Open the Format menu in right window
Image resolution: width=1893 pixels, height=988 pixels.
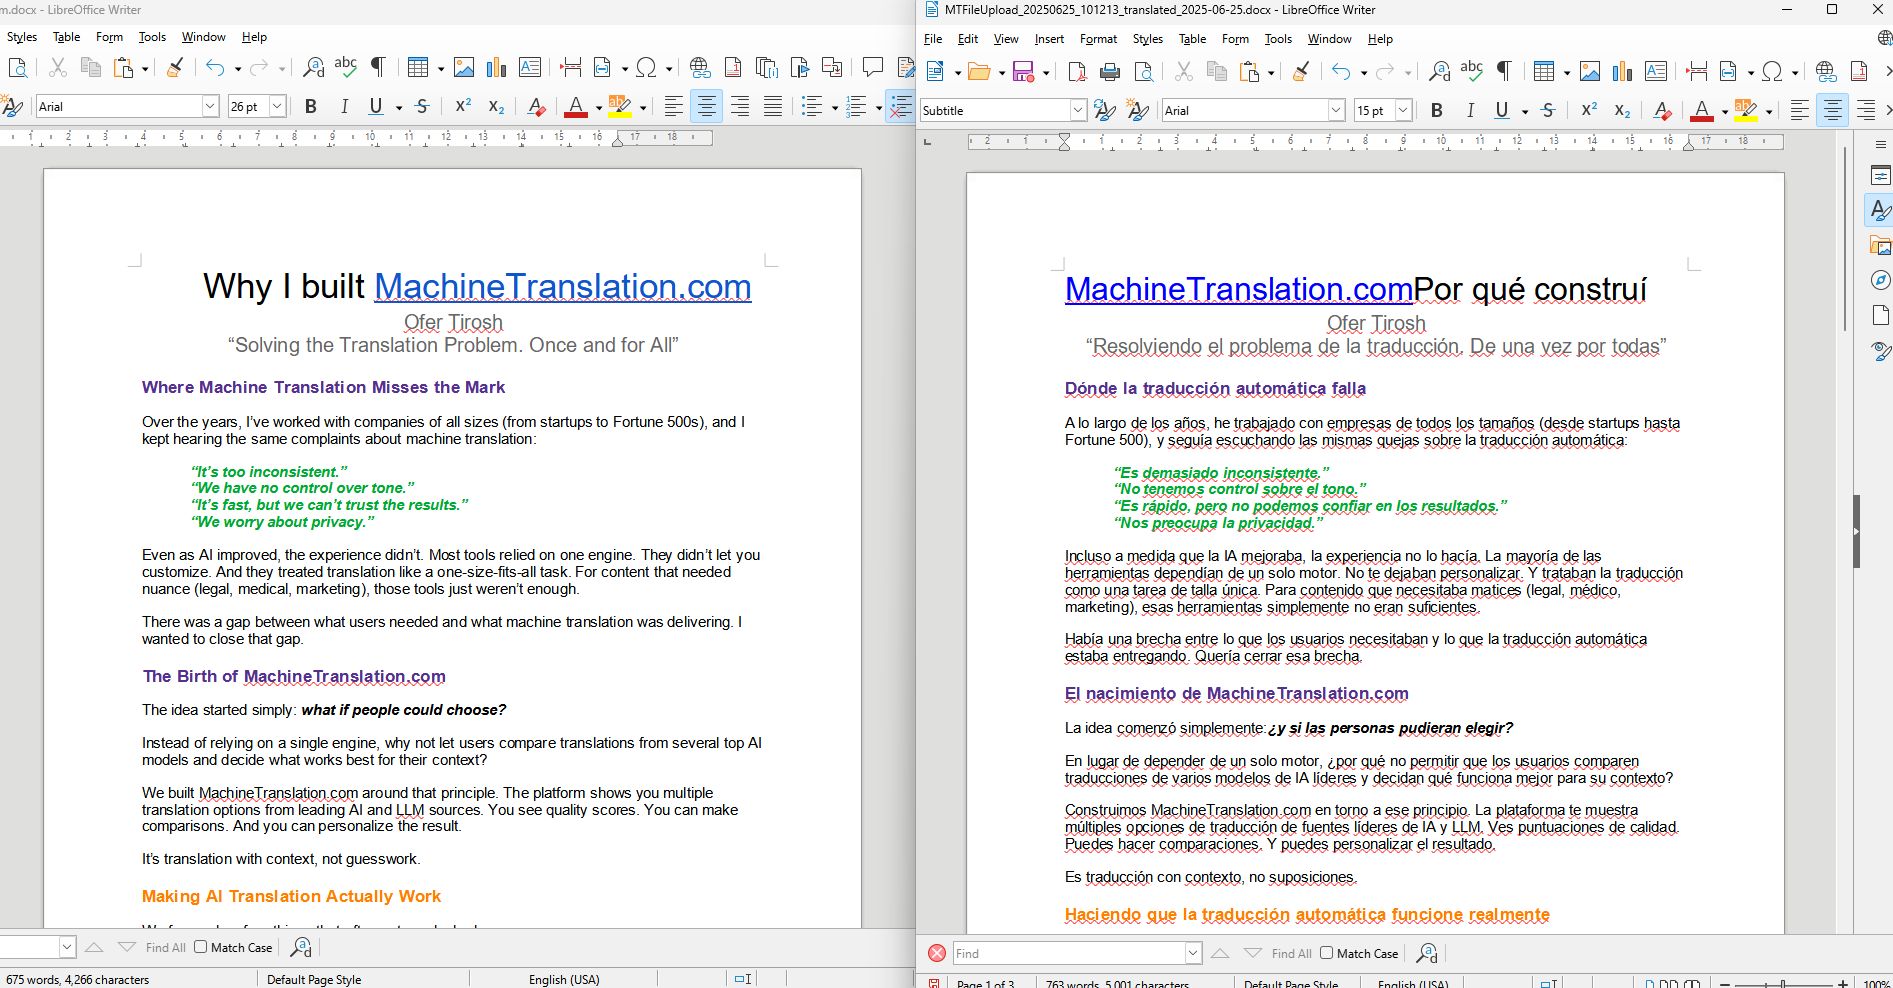1098,39
